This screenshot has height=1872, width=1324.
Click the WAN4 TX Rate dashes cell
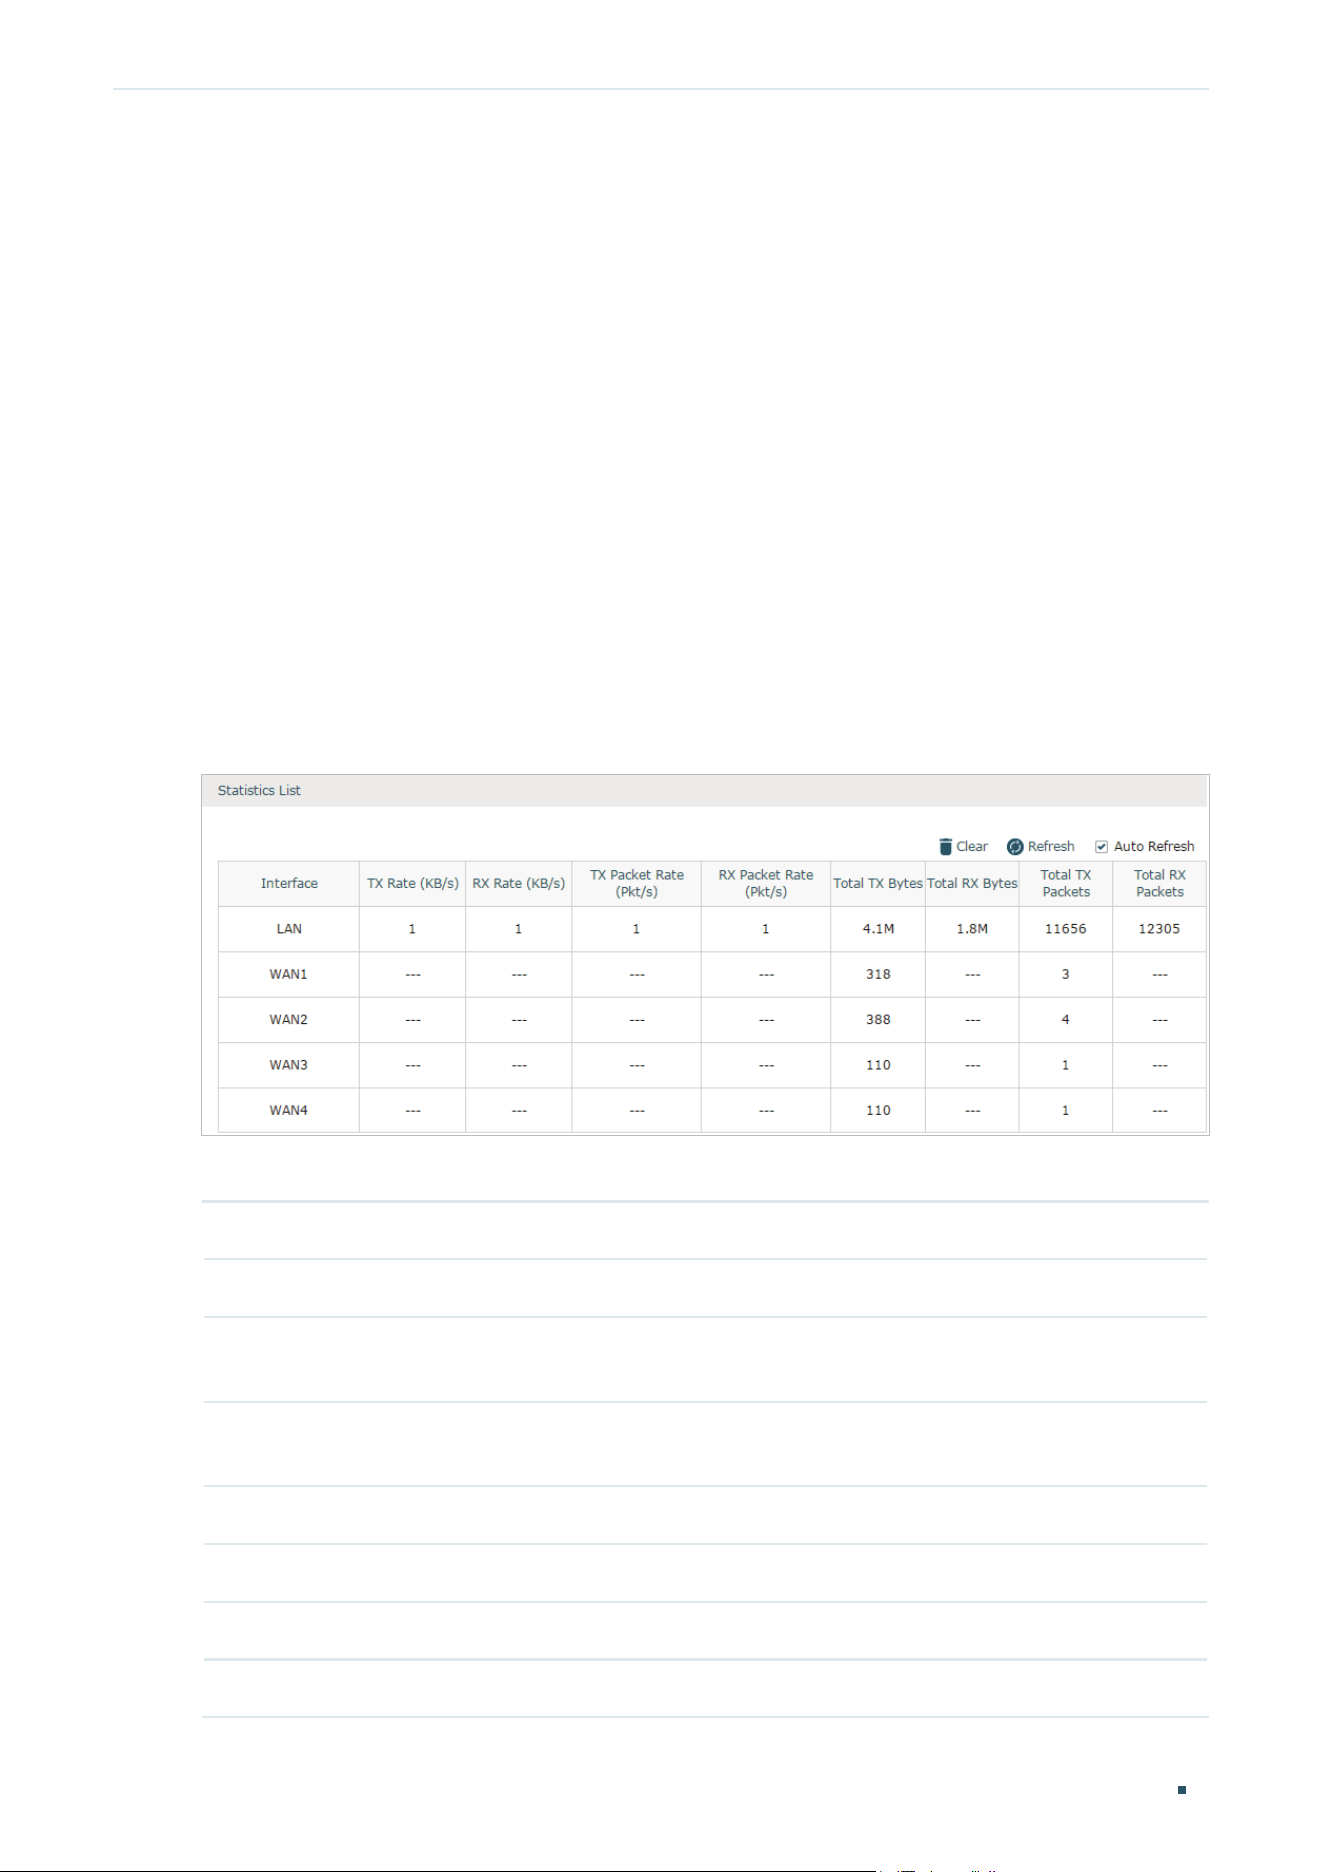coord(412,1111)
